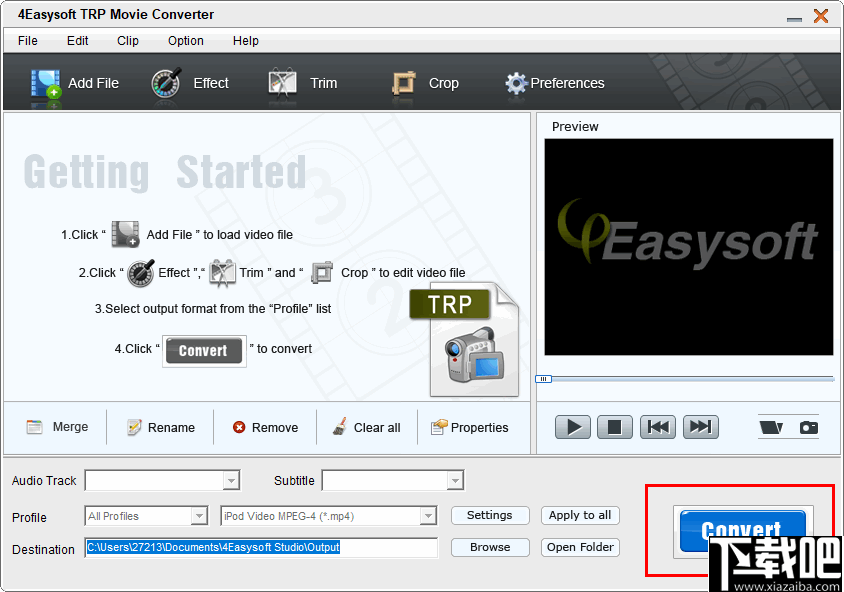Open the Subtitle dropdown
The height and width of the screenshot is (592, 844).
point(456,480)
